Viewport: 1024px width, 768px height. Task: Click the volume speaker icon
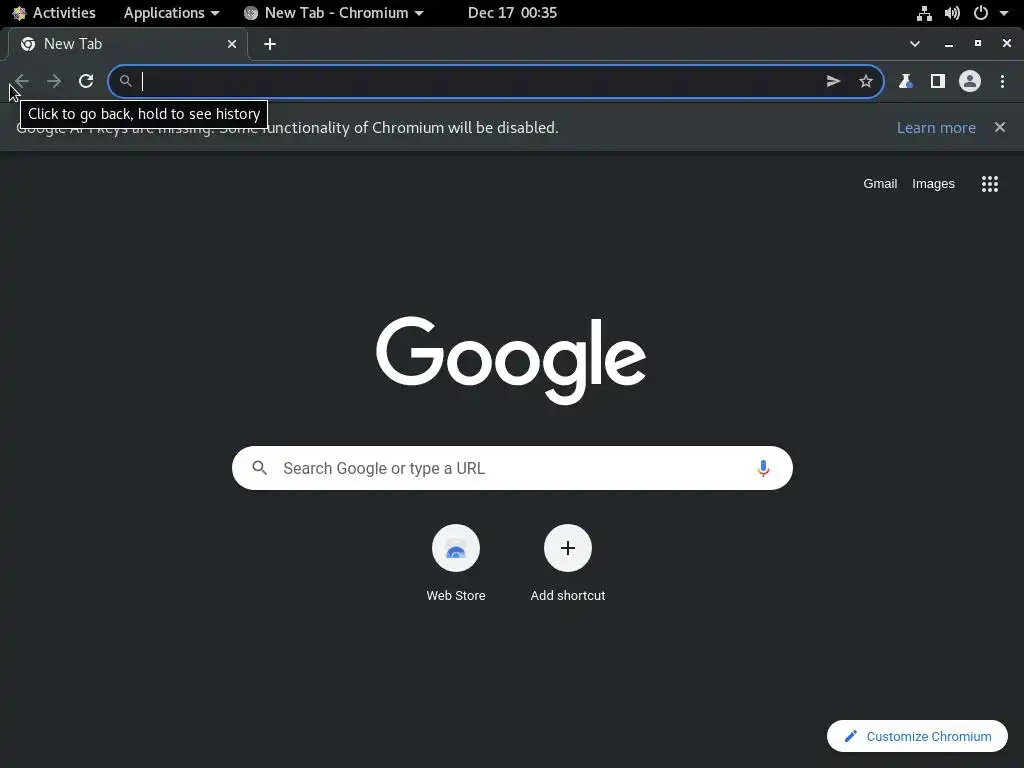tap(952, 12)
